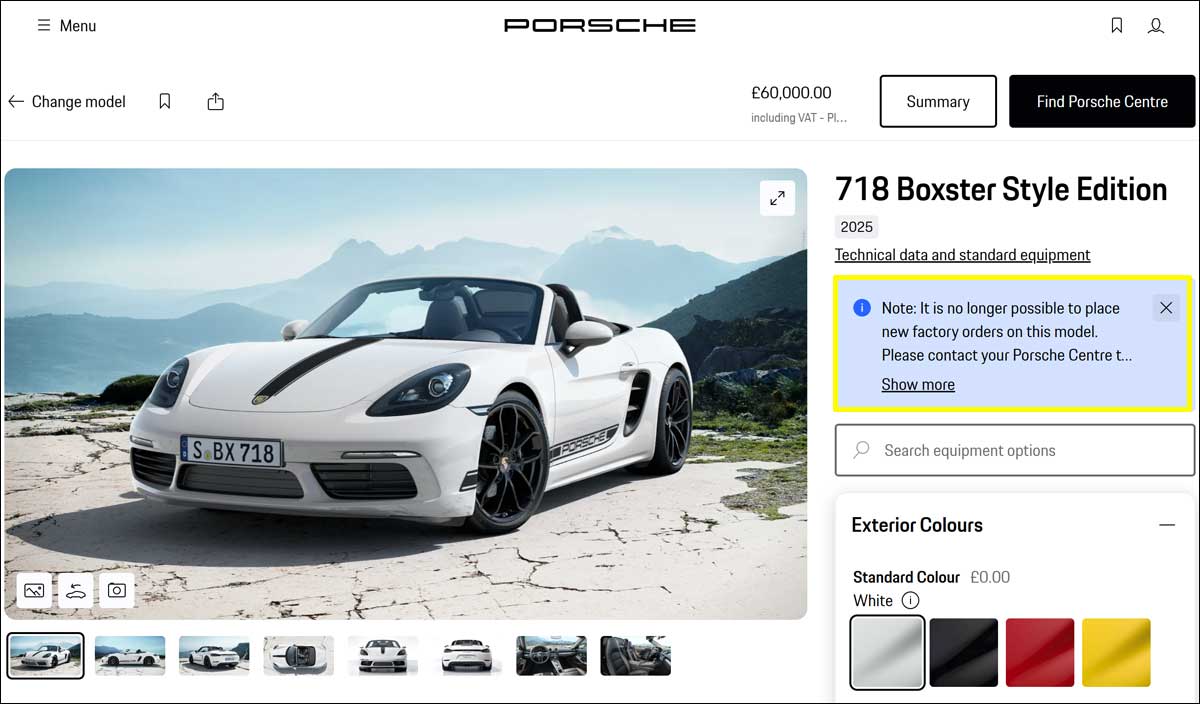Click the search magnifier icon
The height and width of the screenshot is (704, 1200).
(861, 450)
